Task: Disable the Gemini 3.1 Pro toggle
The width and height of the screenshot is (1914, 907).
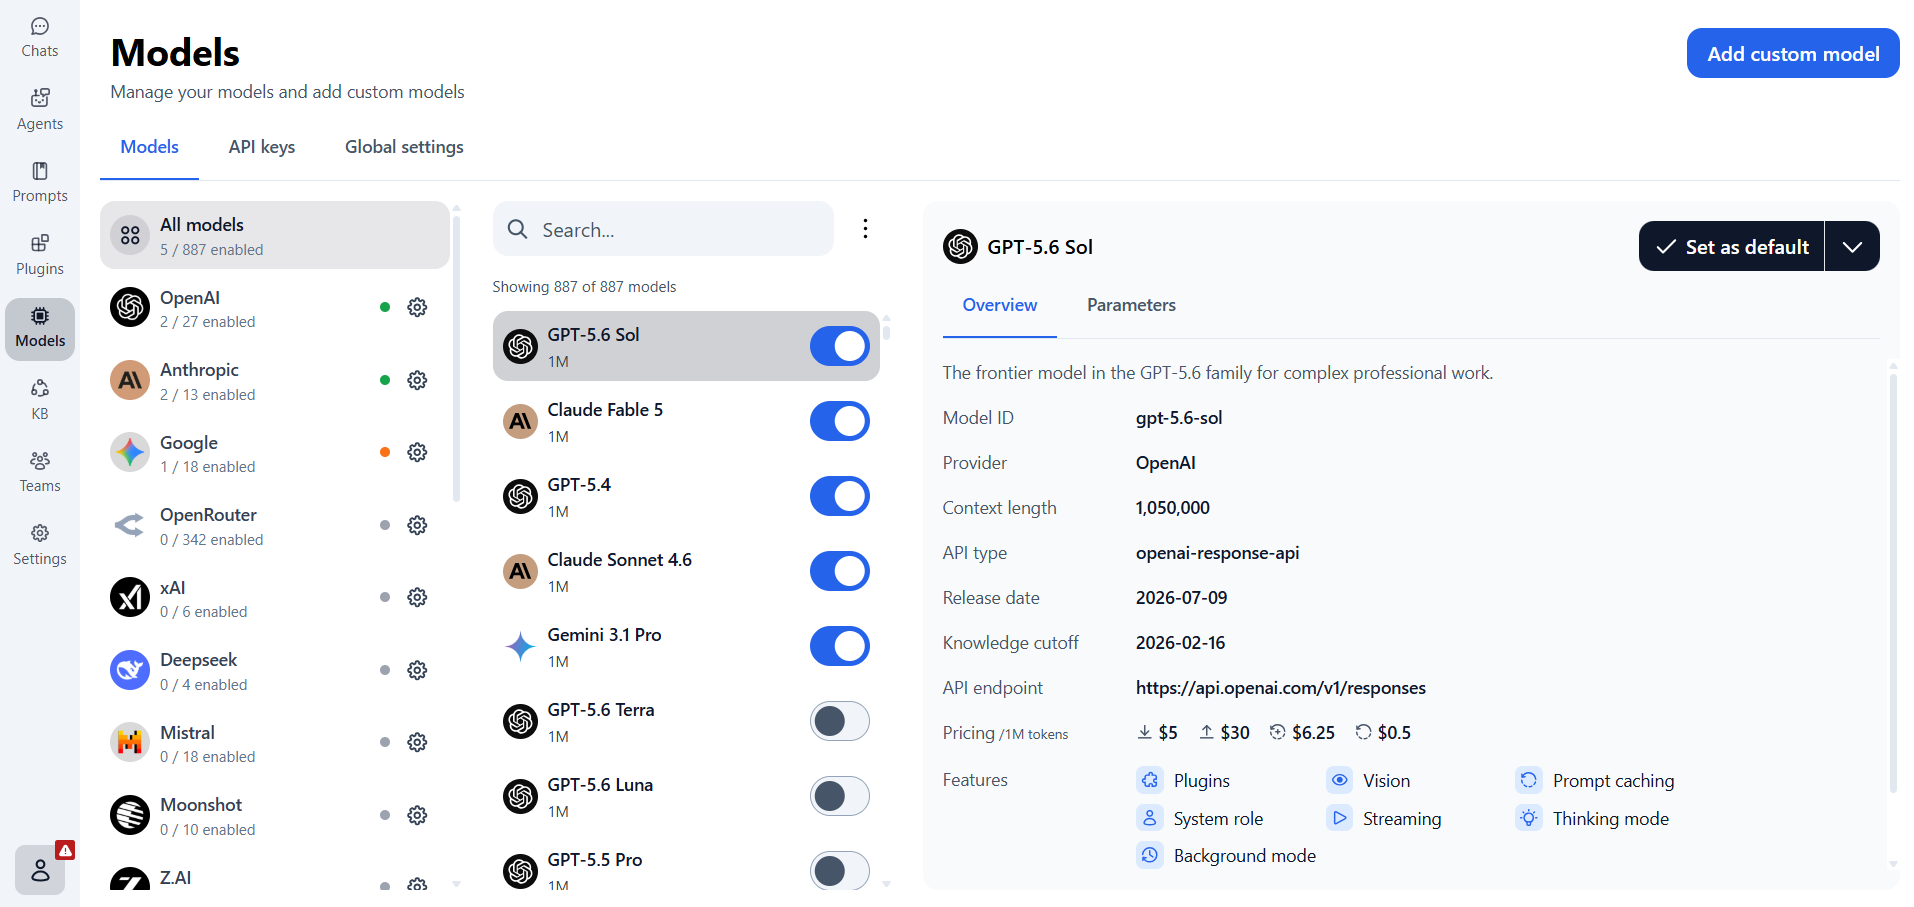Action: [x=840, y=646]
